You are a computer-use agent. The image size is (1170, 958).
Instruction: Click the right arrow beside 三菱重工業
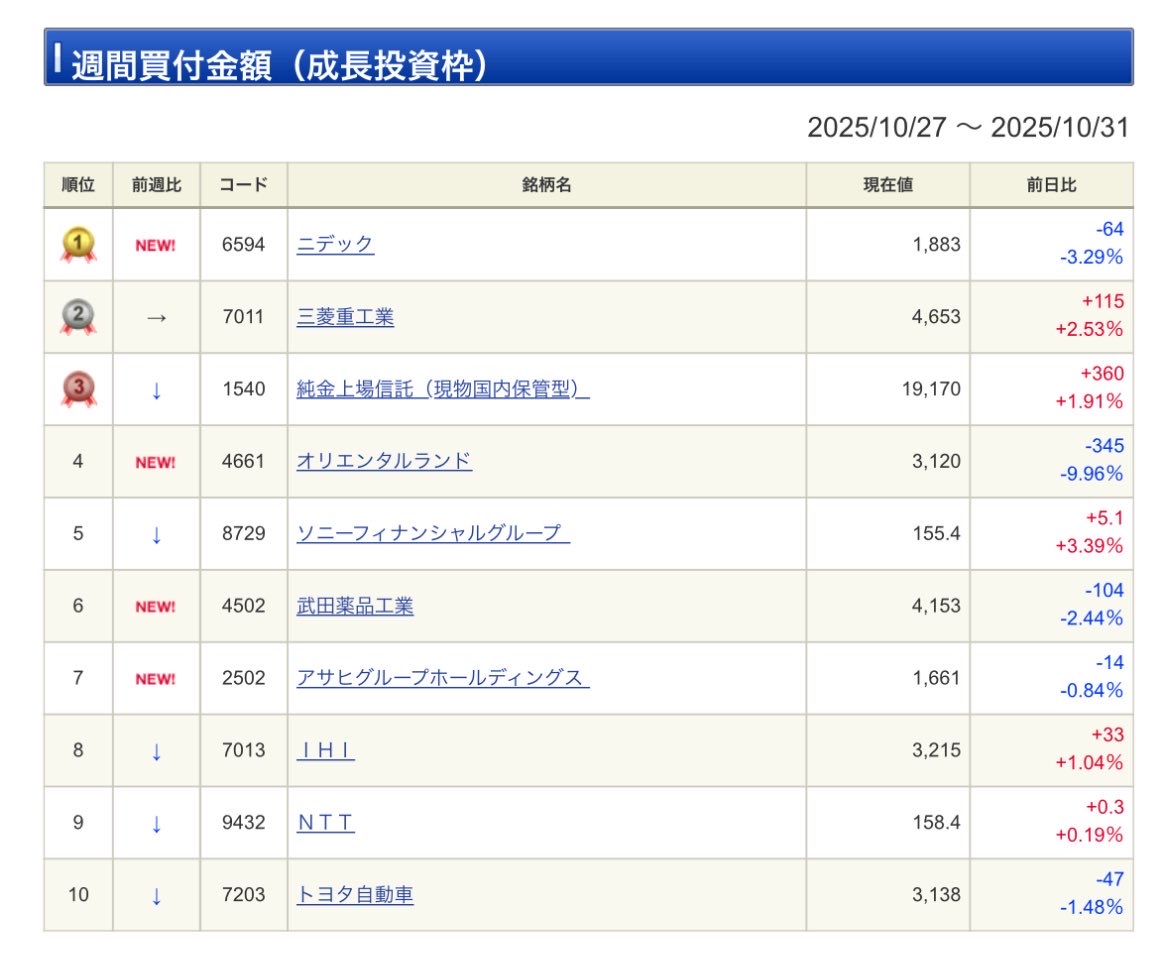155,318
